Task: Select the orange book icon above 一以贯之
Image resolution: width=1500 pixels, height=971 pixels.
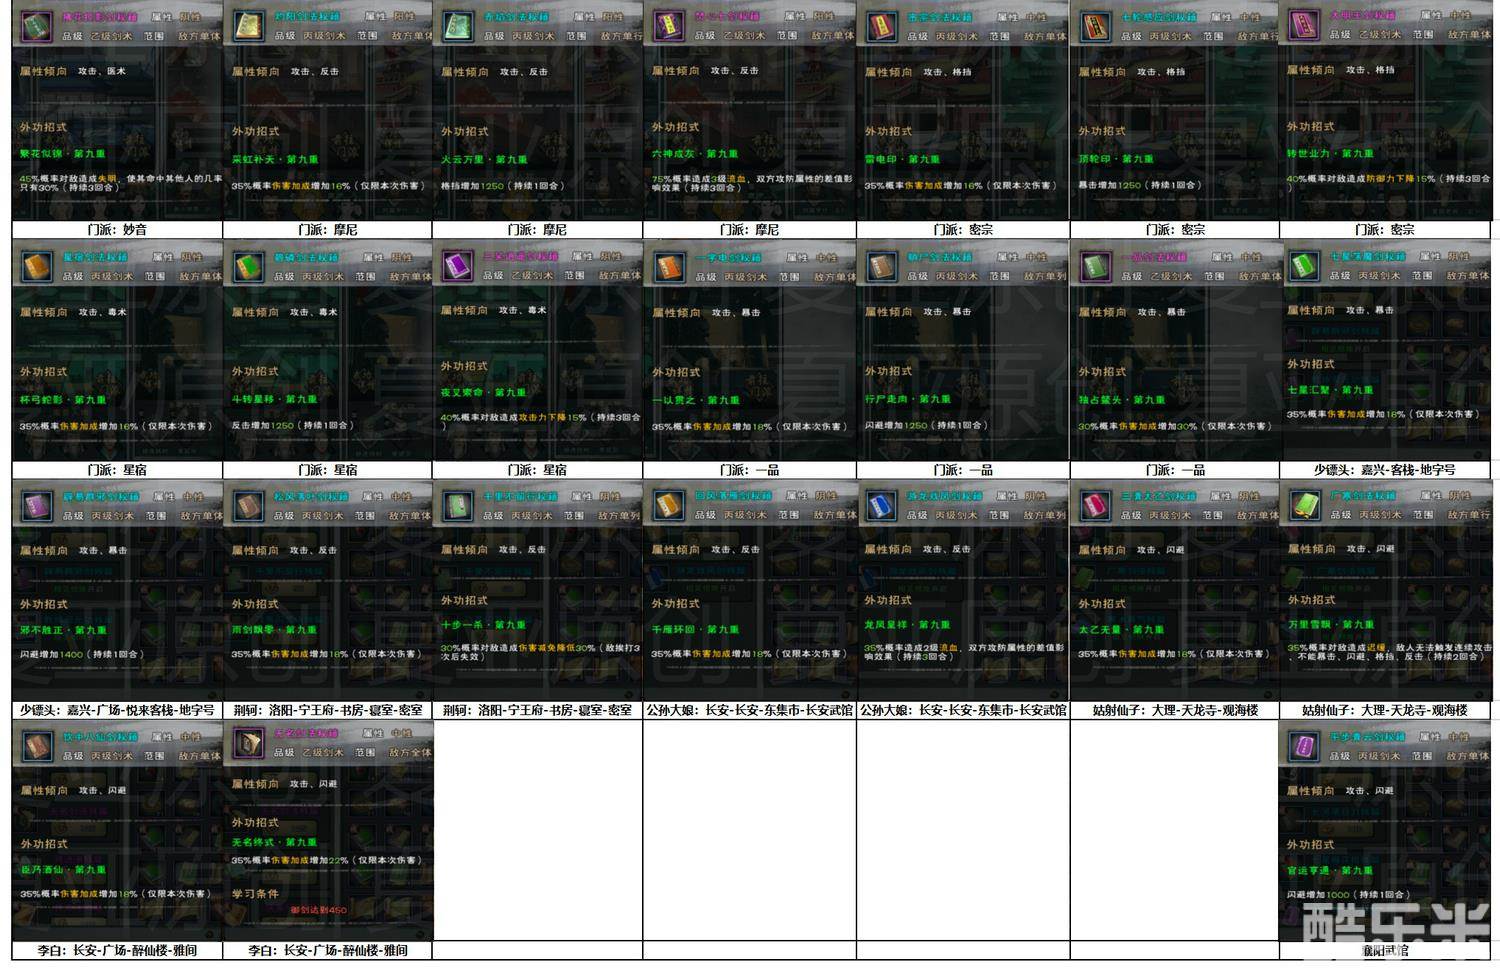Action: pyautogui.click(x=668, y=266)
